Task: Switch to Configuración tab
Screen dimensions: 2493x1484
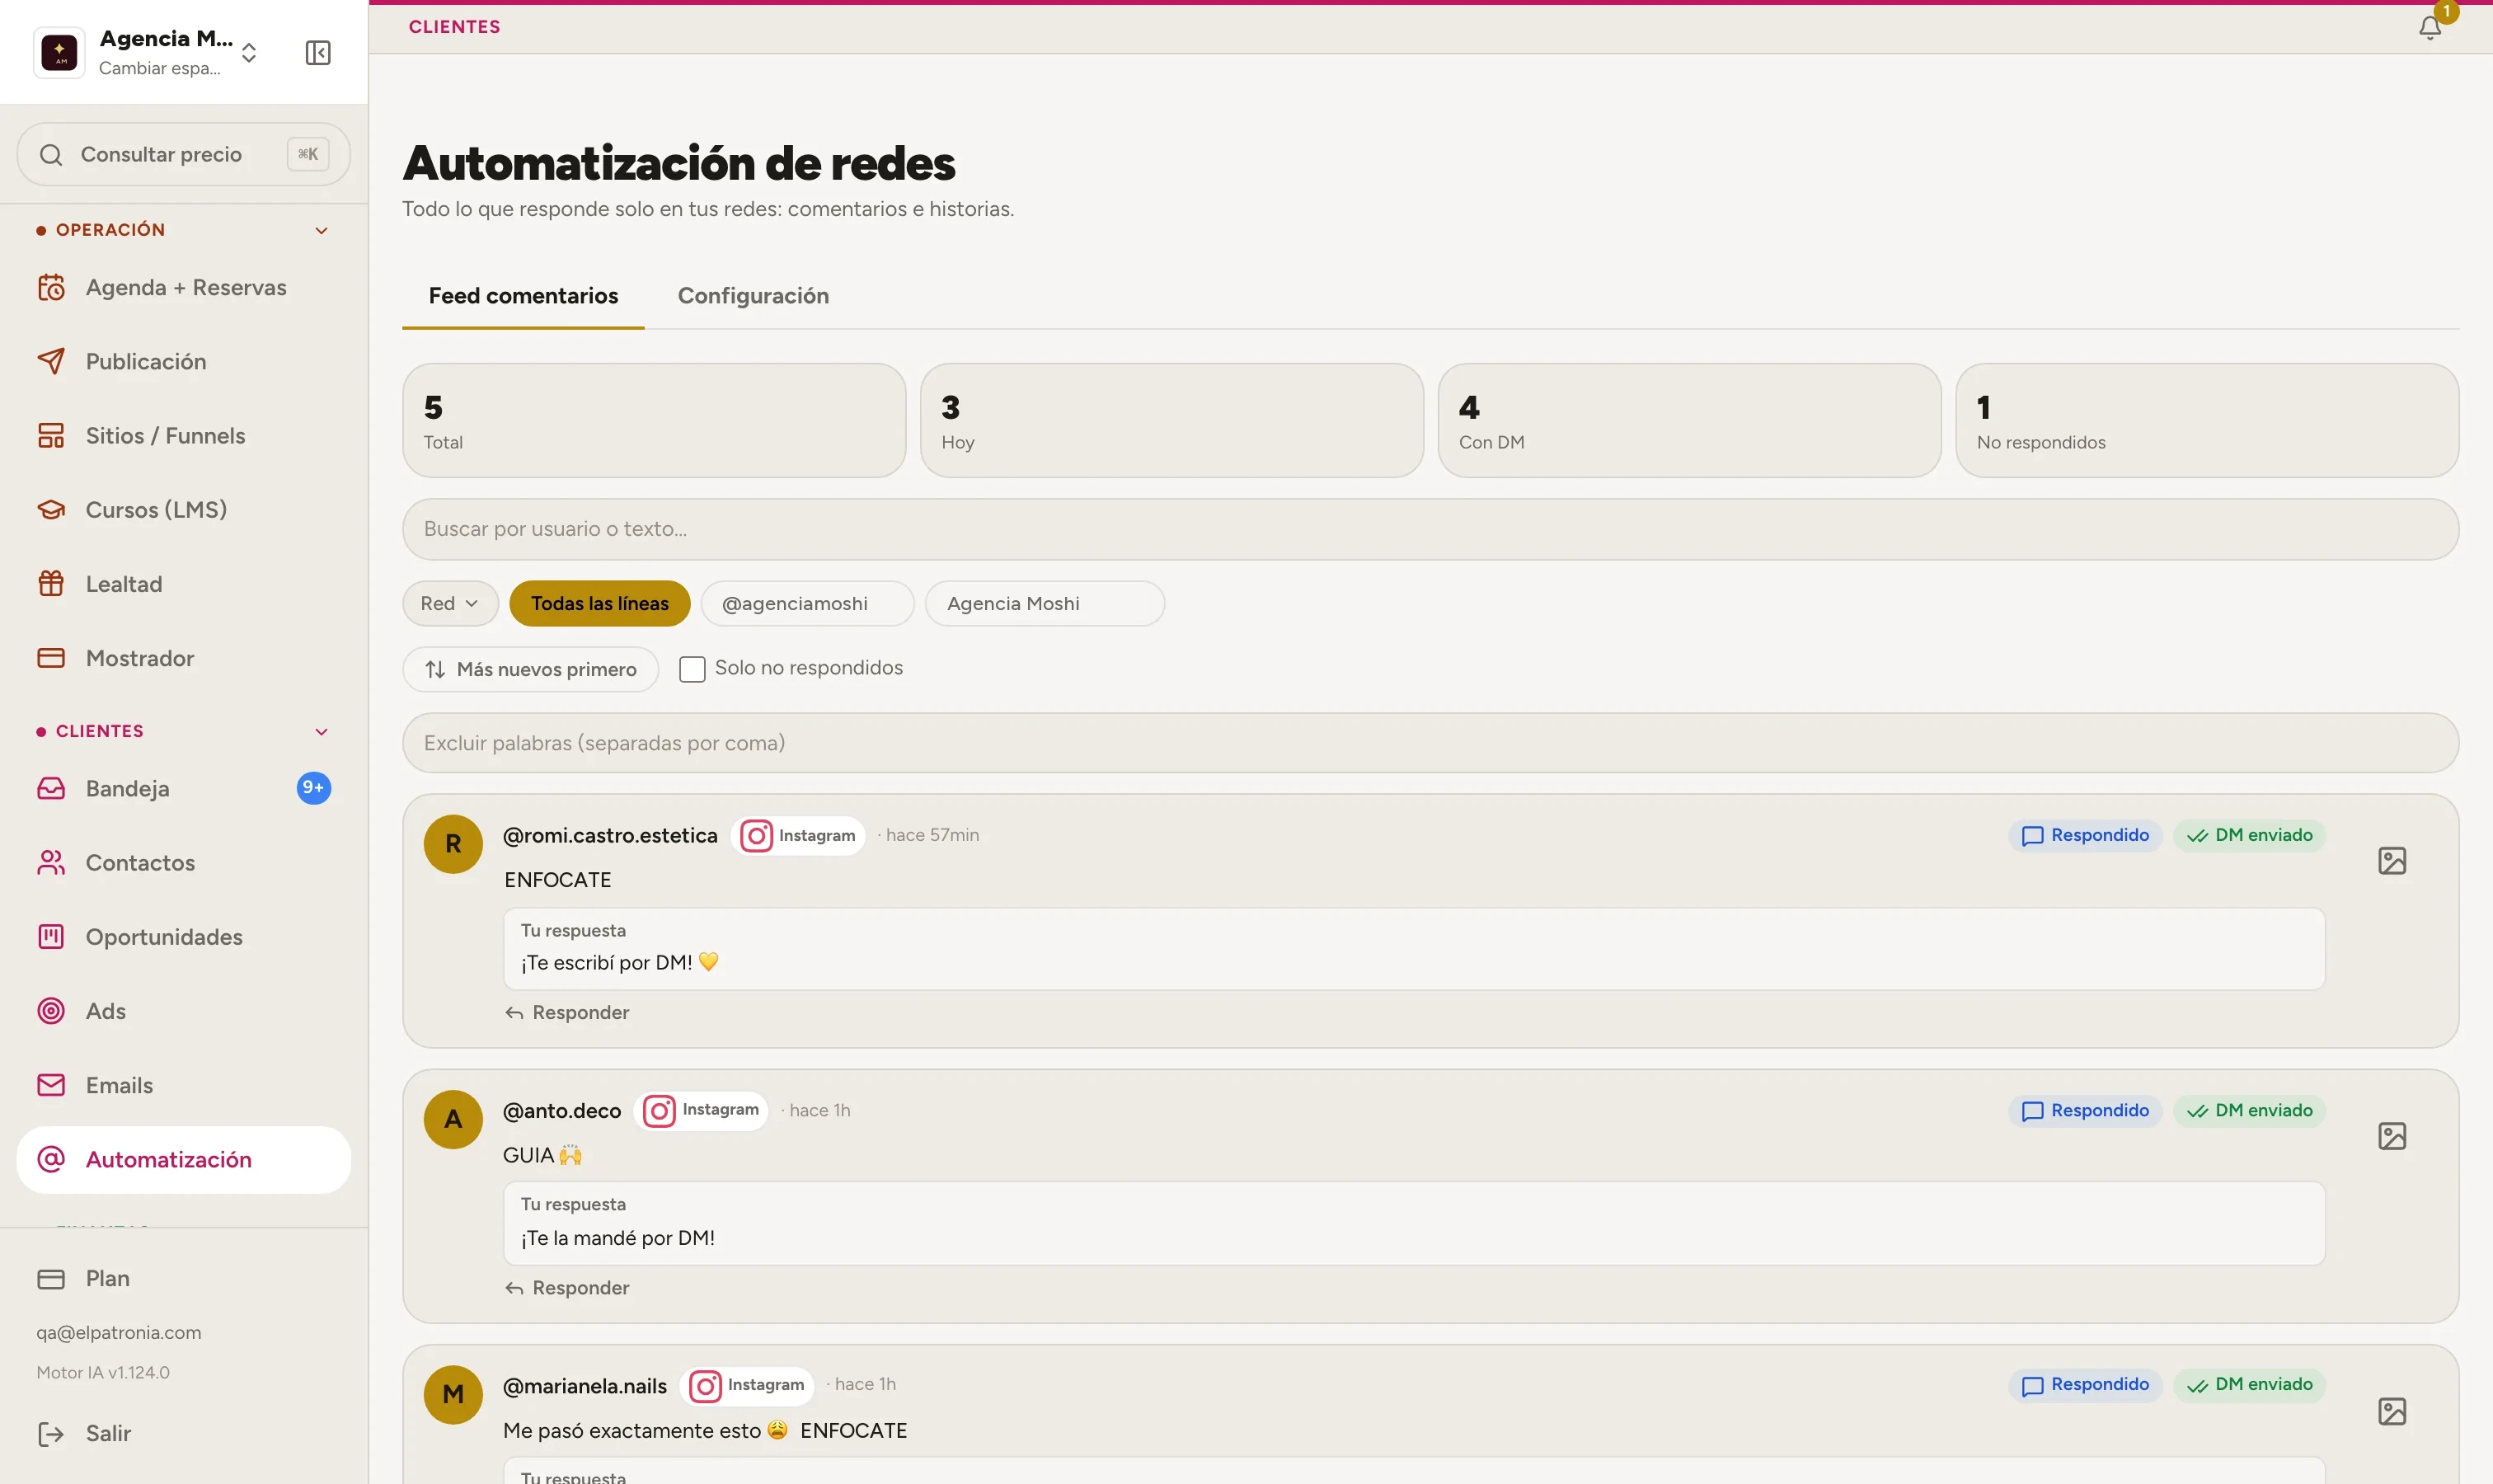Action: [753, 296]
